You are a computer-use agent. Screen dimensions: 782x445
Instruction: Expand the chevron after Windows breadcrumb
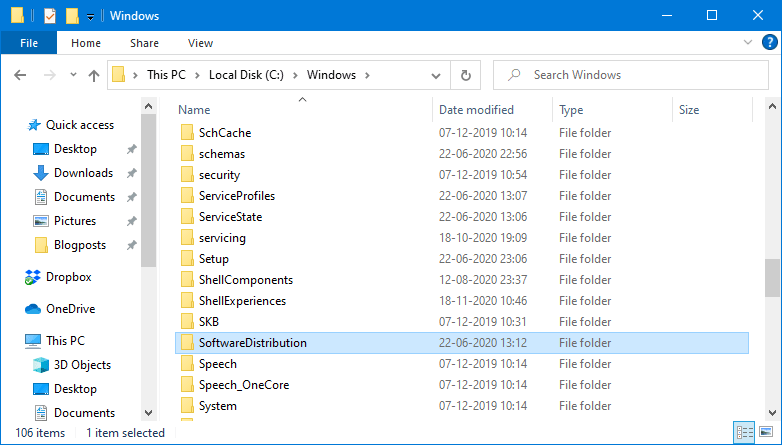coord(368,75)
